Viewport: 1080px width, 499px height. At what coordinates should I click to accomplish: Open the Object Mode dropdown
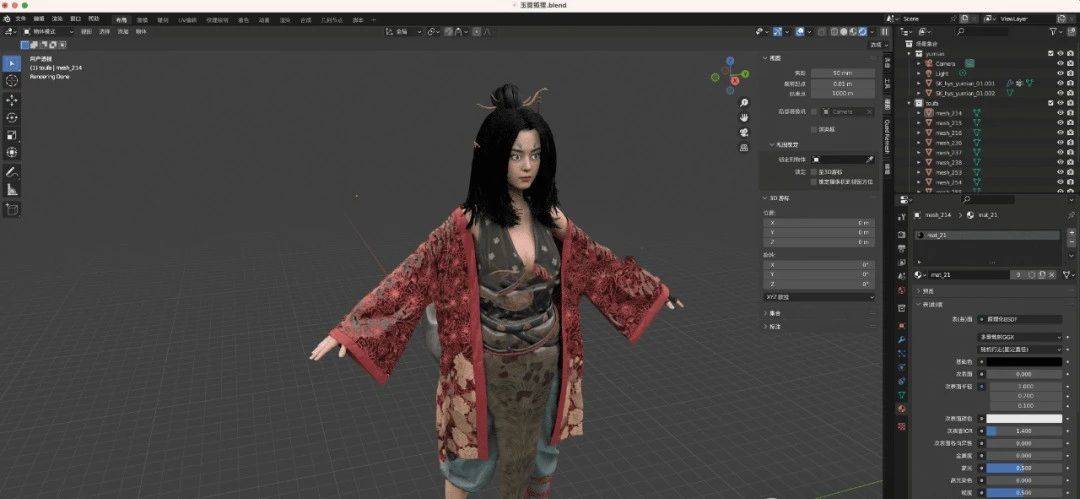point(48,32)
